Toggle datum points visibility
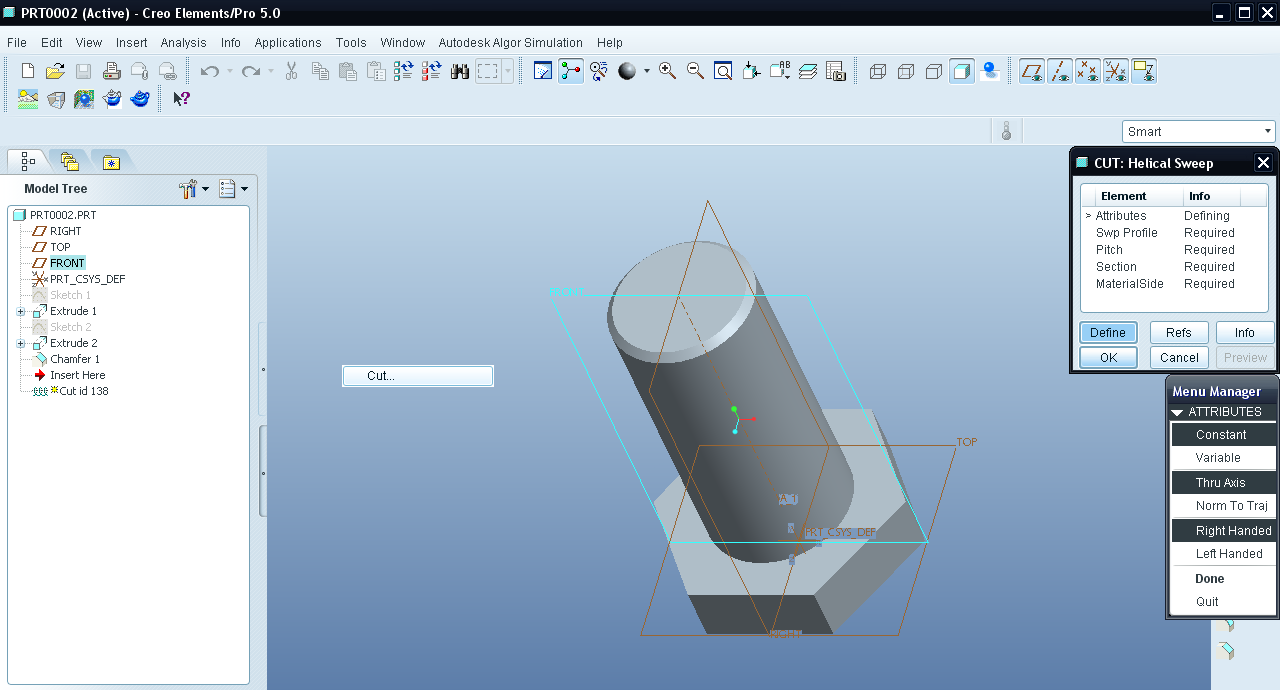Image resolution: width=1280 pixels, height=690 pixels. (1088, 71)
